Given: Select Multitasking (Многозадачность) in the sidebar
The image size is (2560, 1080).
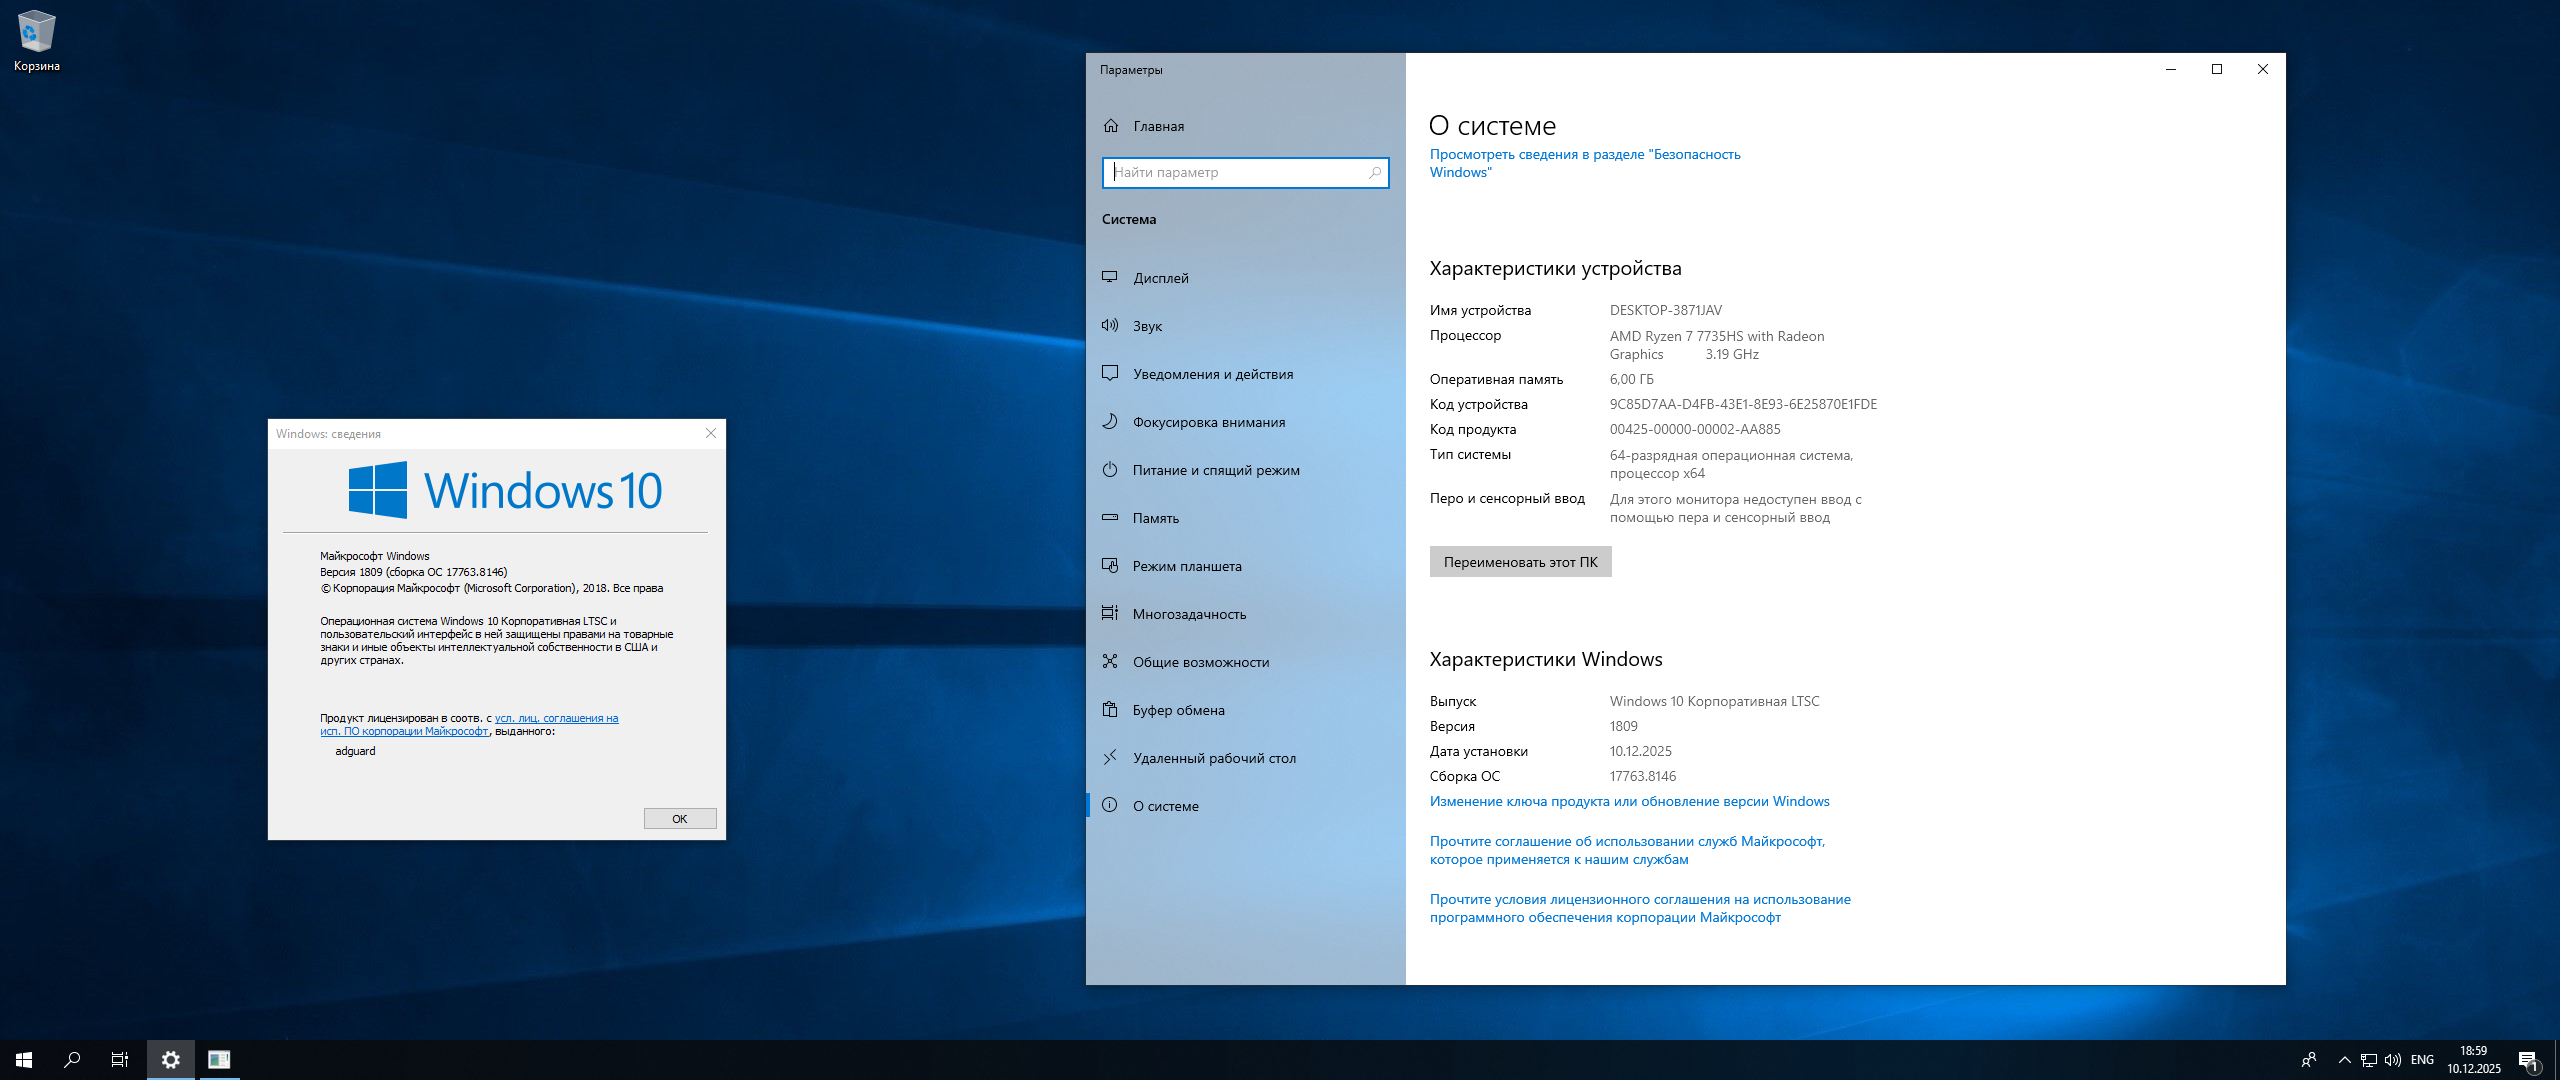Looking at the screenshot, I should tap(1189, 614).
